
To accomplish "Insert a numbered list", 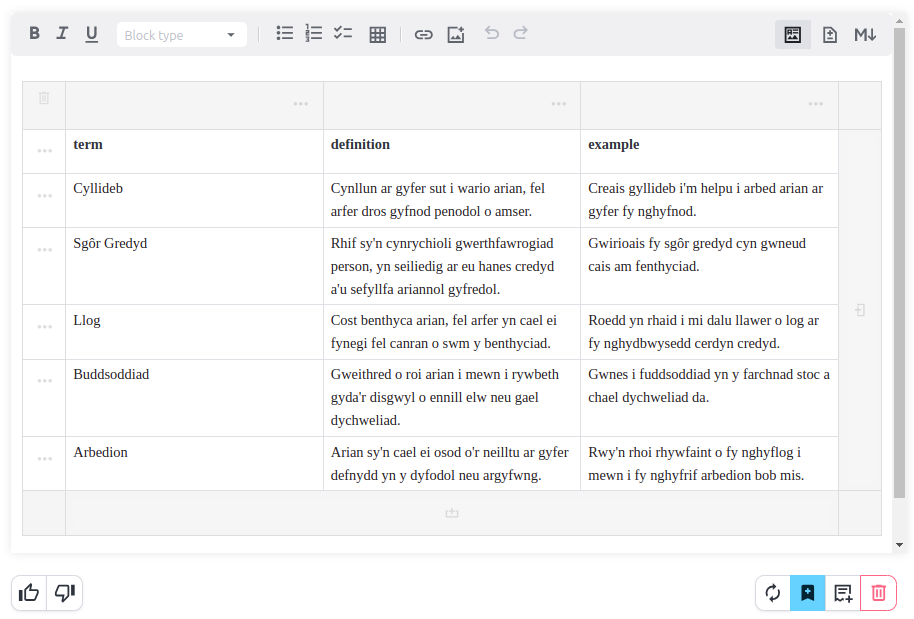I will [314, 34].
